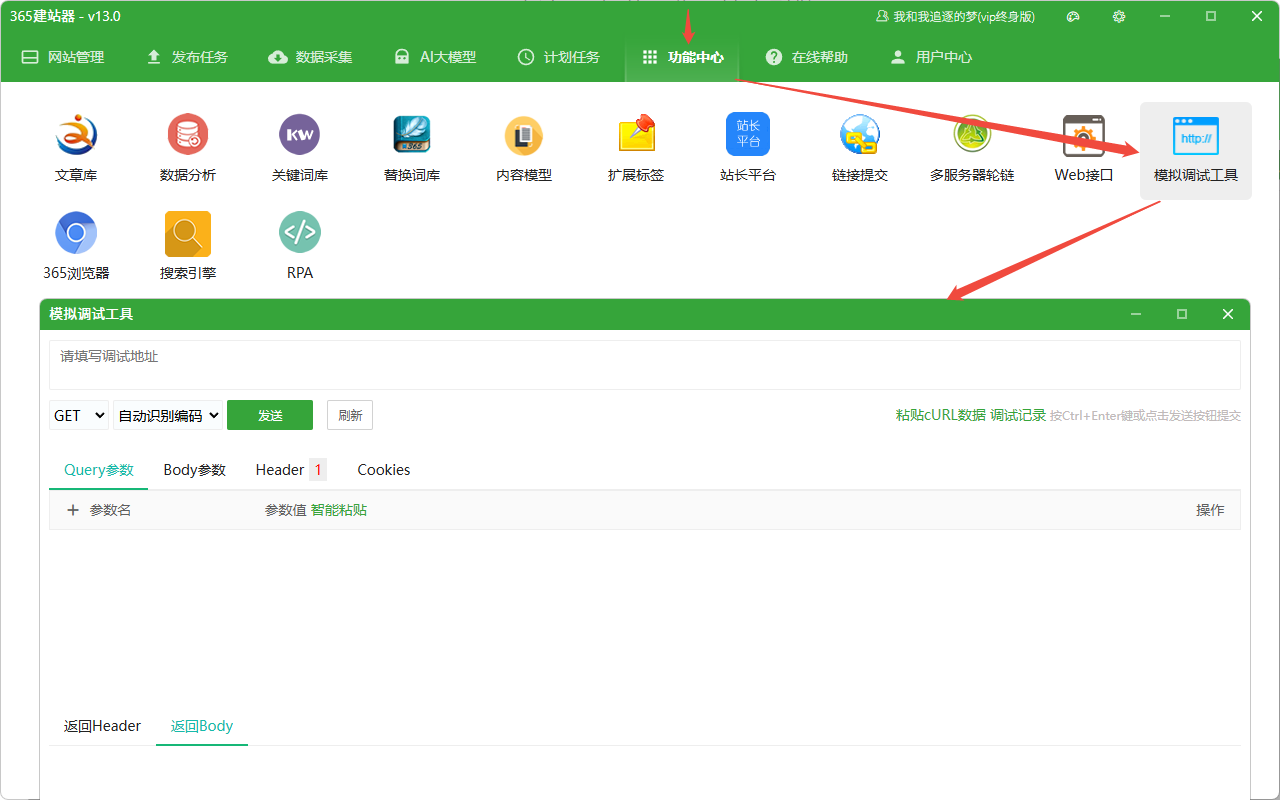Screen dimensions: 1280x800
Task: Switch to the Cookies tab
Action: pyautogui.click(x=384, y=470)
